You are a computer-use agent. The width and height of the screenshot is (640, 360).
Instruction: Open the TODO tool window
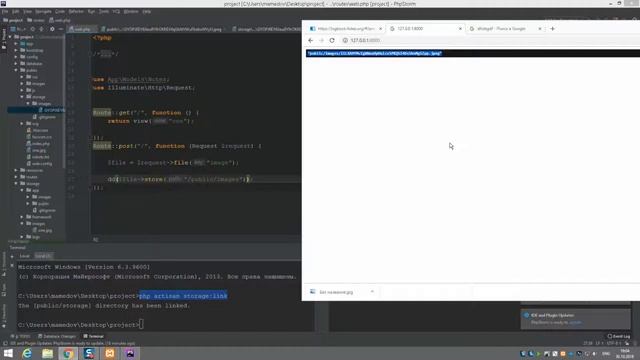tap(20, 336)
